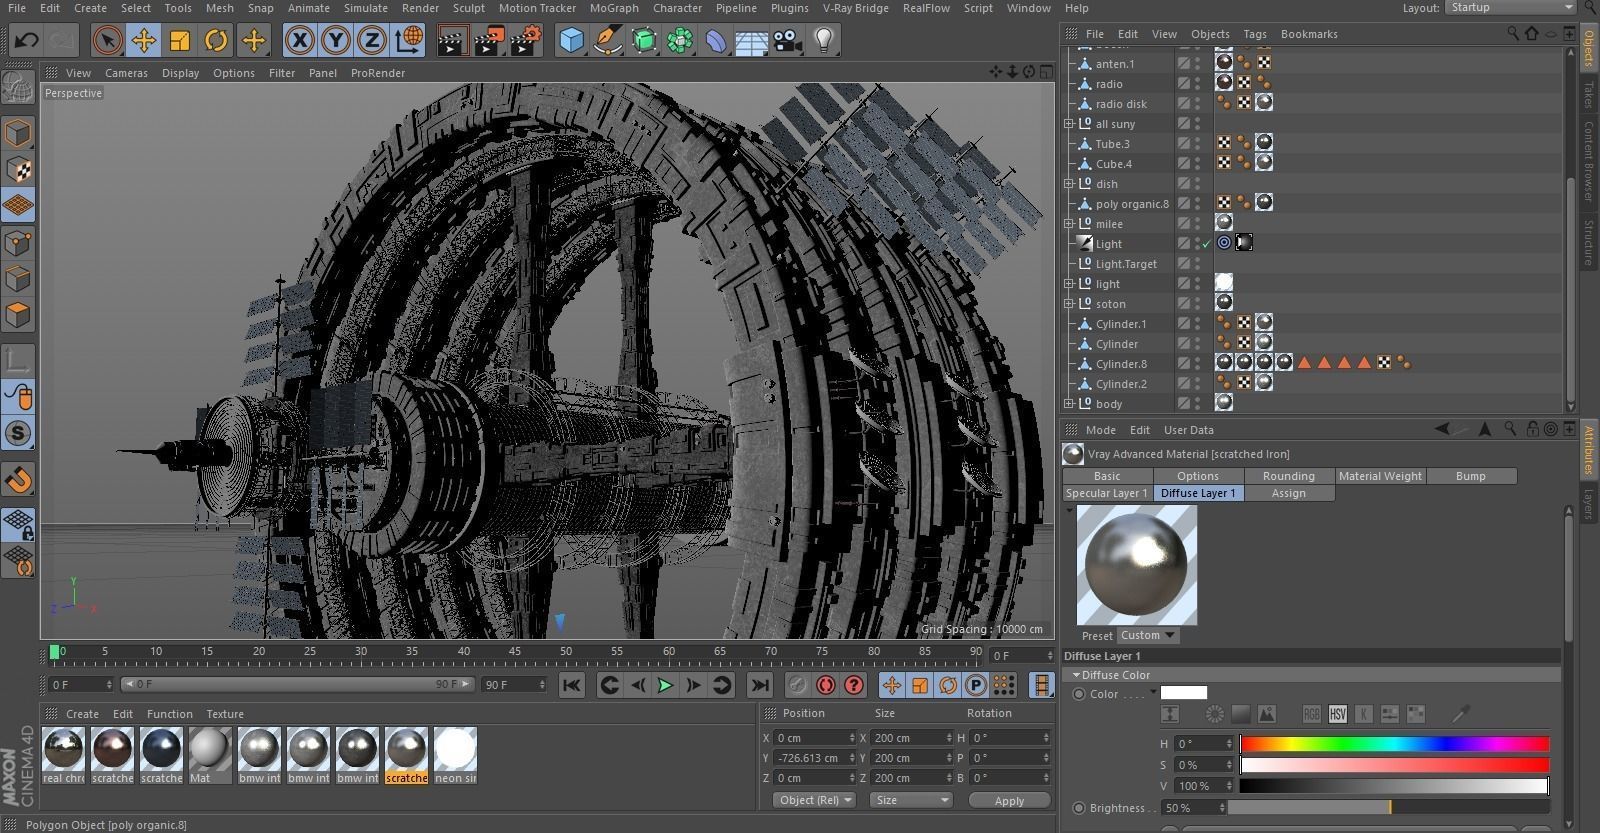
Task: Open the MoGraph menu
Action: tap(614, 8)
